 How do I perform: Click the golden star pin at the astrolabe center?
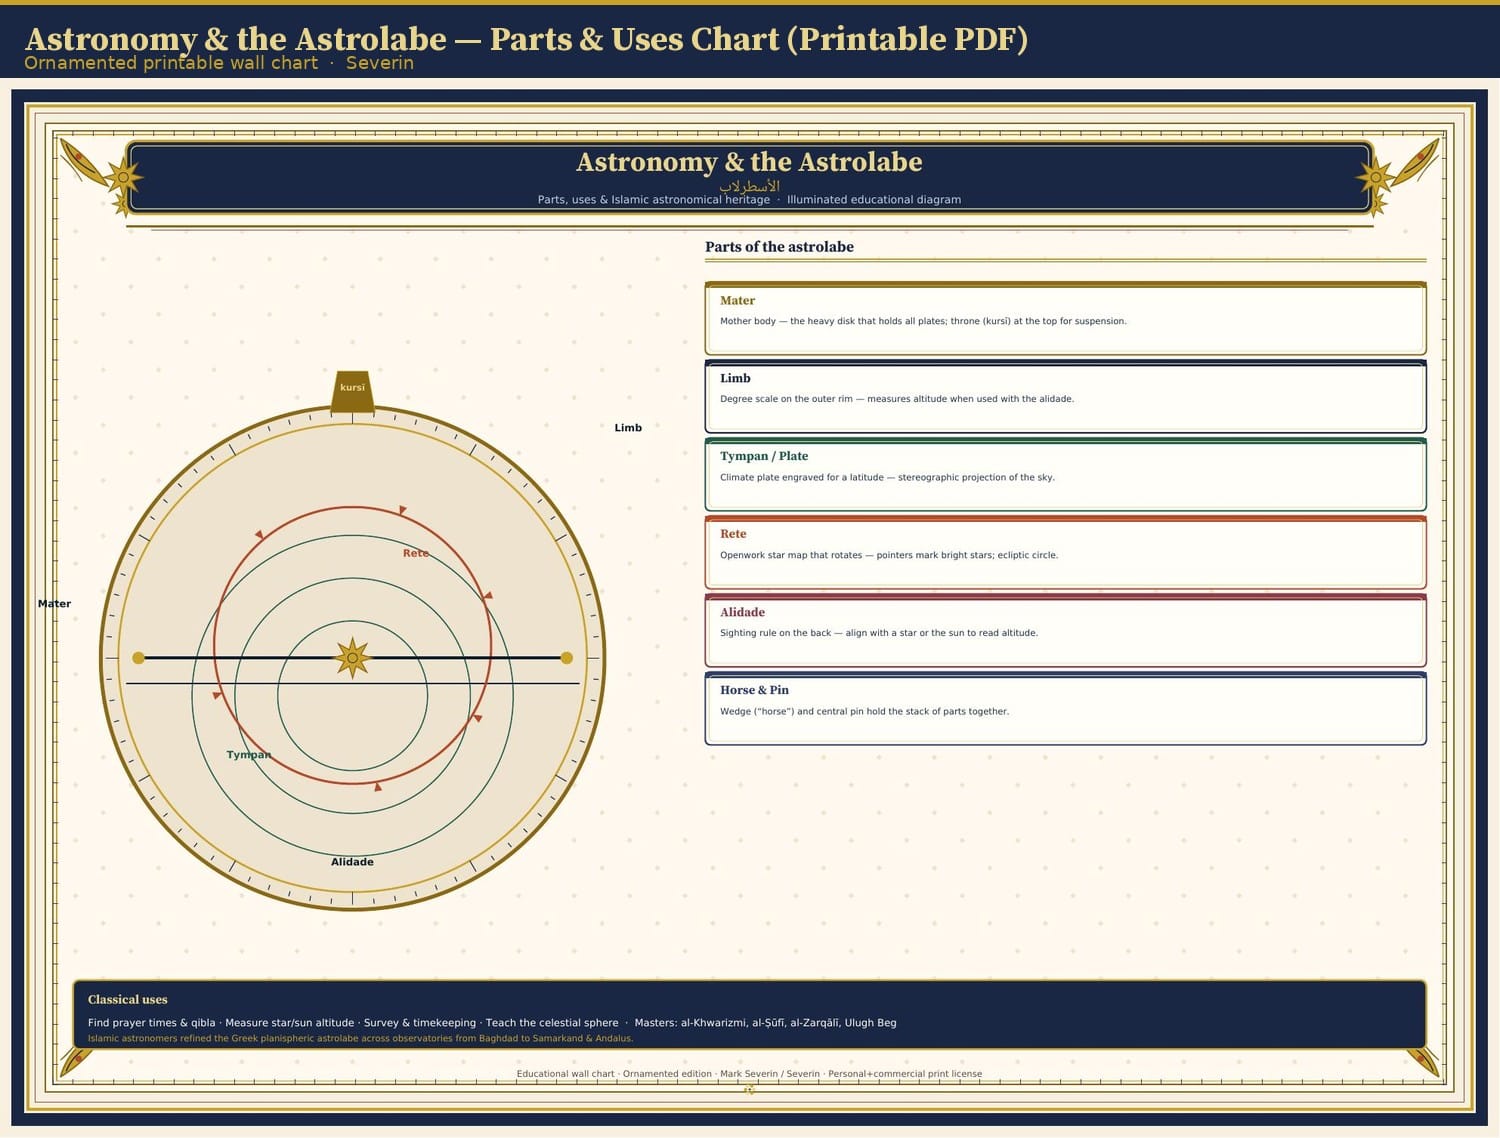[x=352, y=658]
